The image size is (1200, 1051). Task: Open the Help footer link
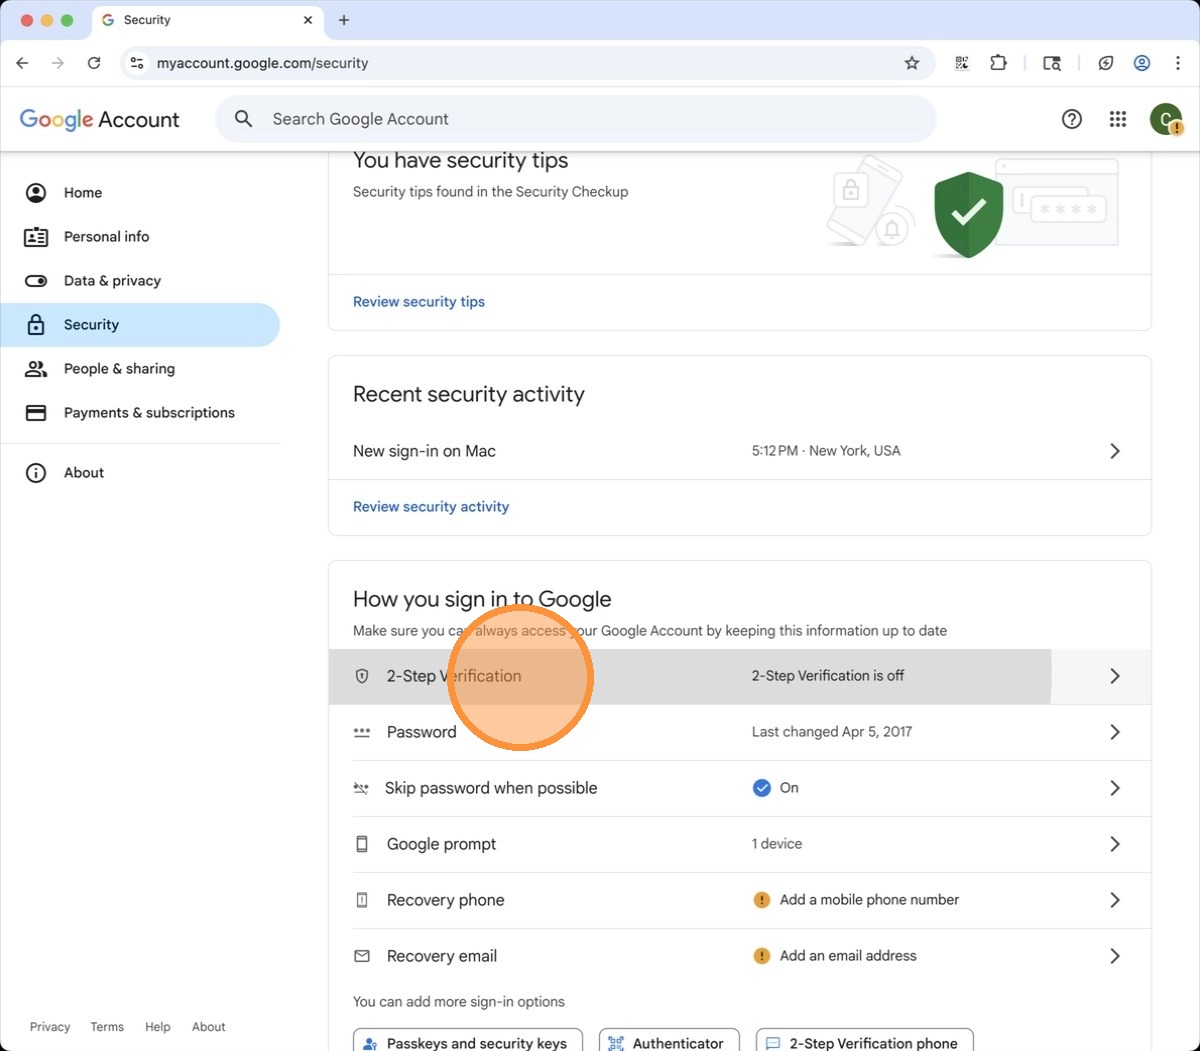click(157, 1027)
